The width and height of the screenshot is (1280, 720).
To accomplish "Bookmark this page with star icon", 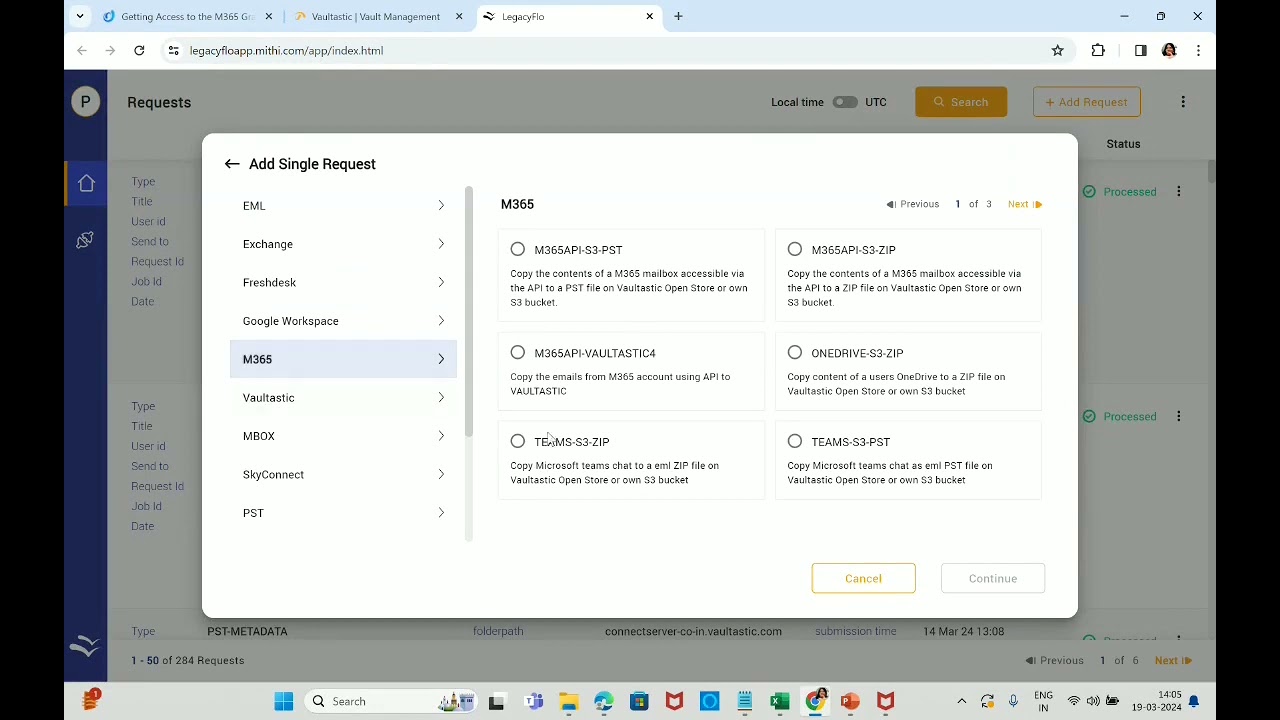I will (1058, 51).
